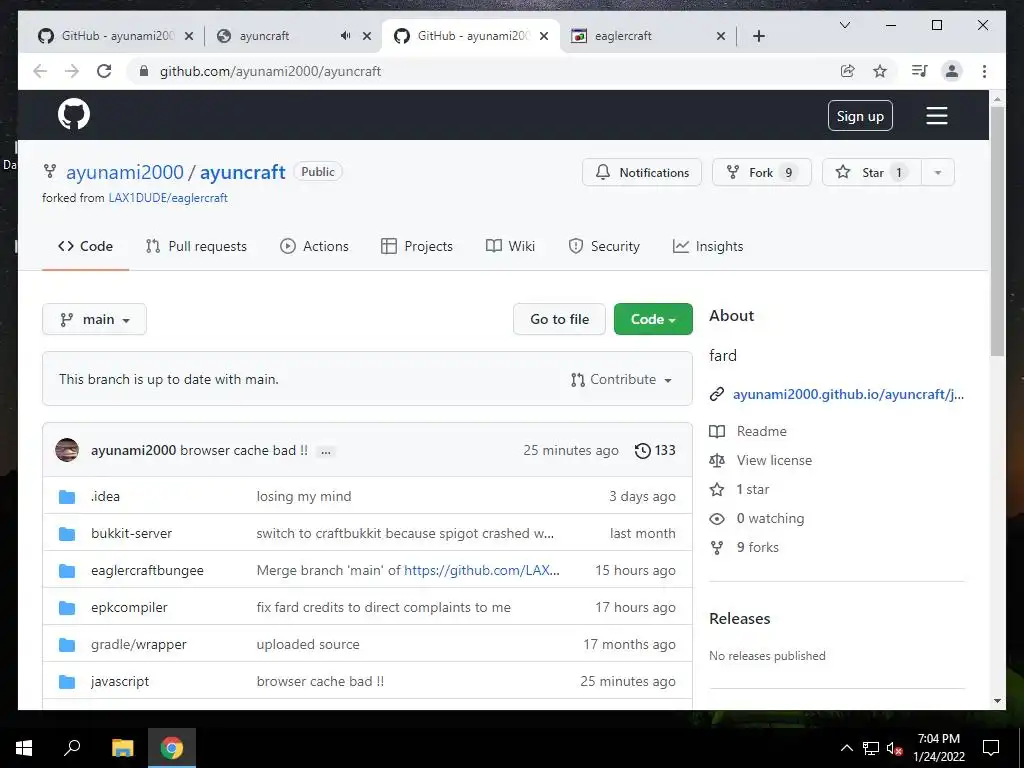Open commit history clock icon showing 133
The width and height of the screenshot is (1024, 768).
(655, 451)
